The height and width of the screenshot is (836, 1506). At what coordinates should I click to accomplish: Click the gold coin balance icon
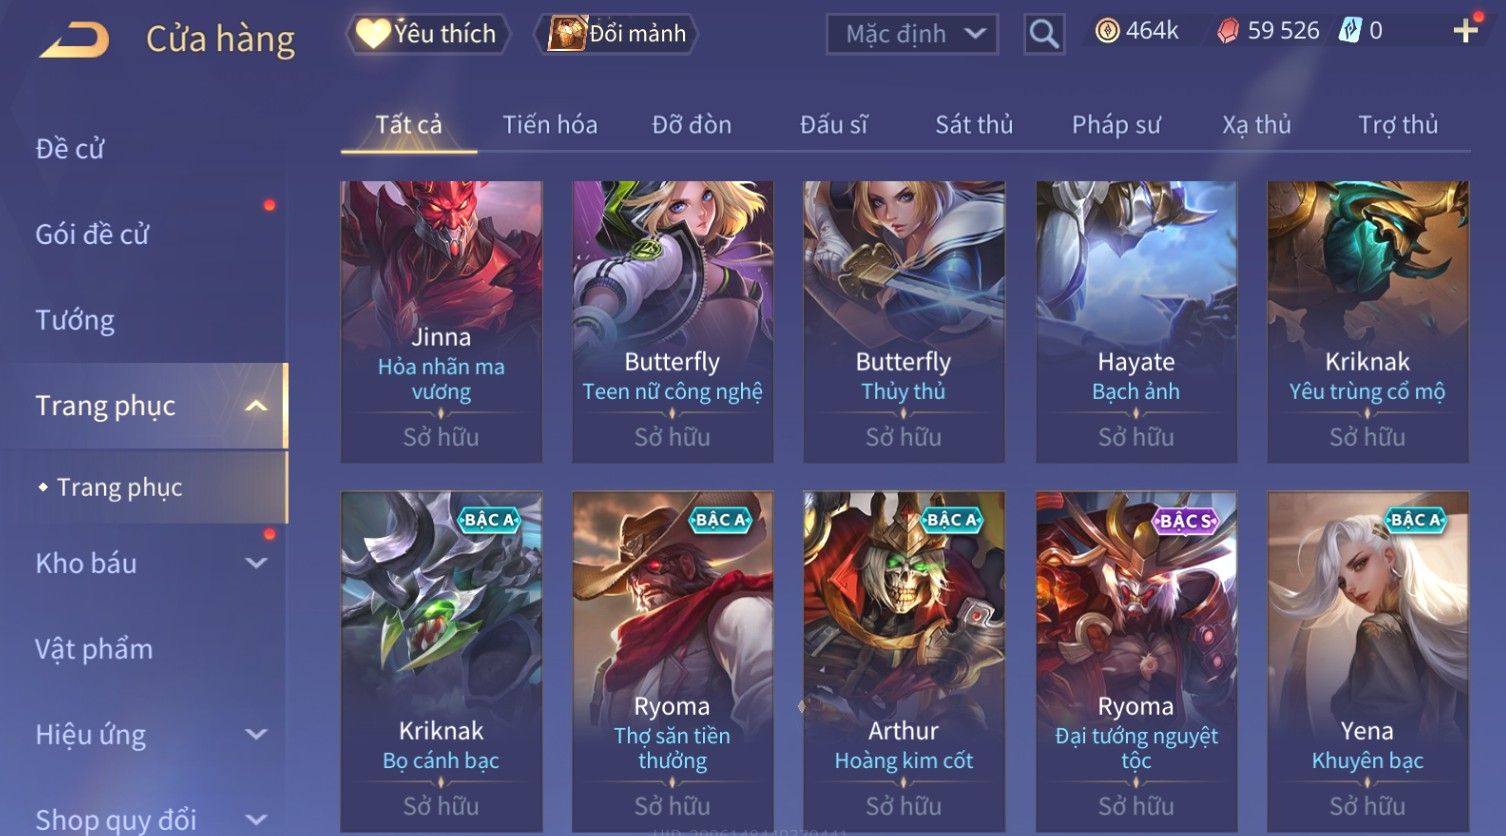click(x=1106, y=31)
